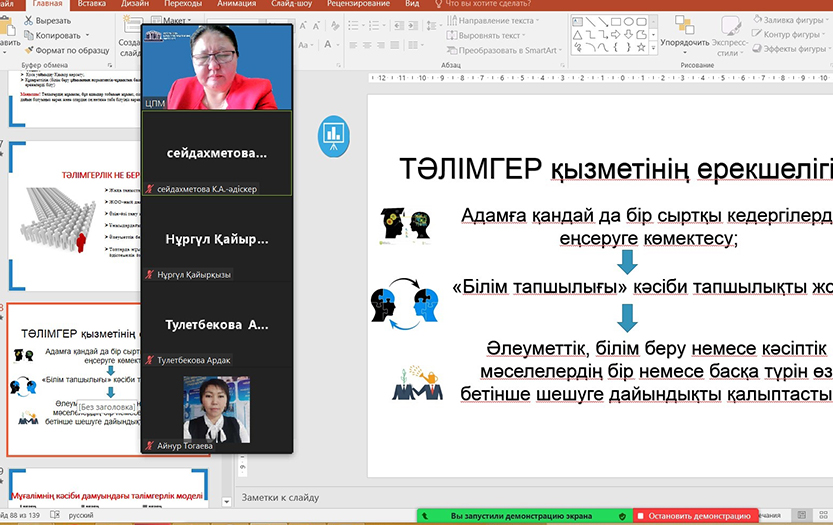Open the Вставка ribbon tab
Screen dimensions: 833x525
pyautogui.click(x=91, y=4)
